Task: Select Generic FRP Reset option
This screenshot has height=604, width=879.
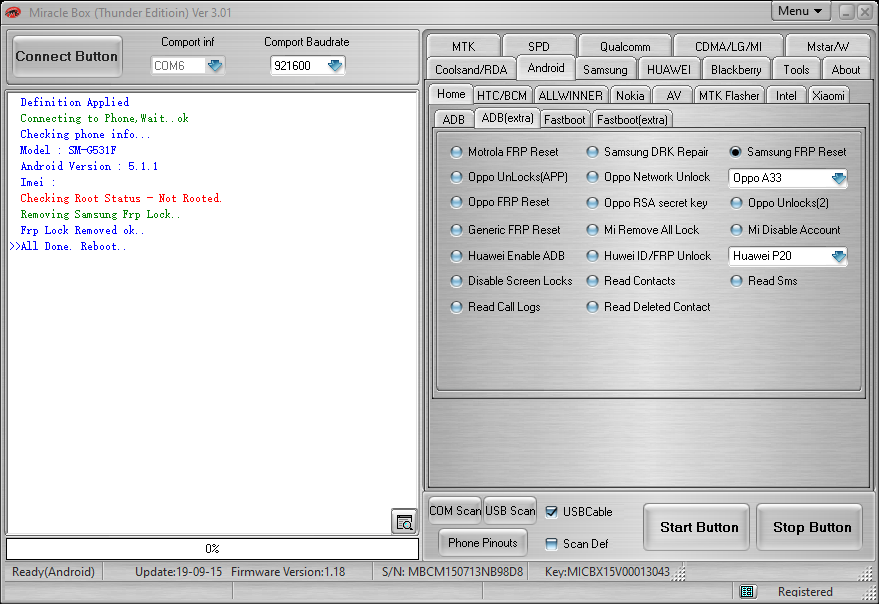Action: tap(505, 230)
